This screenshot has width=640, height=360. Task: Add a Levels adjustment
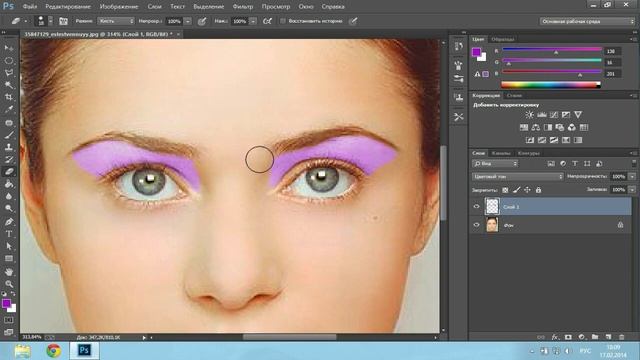coord(542,115)
